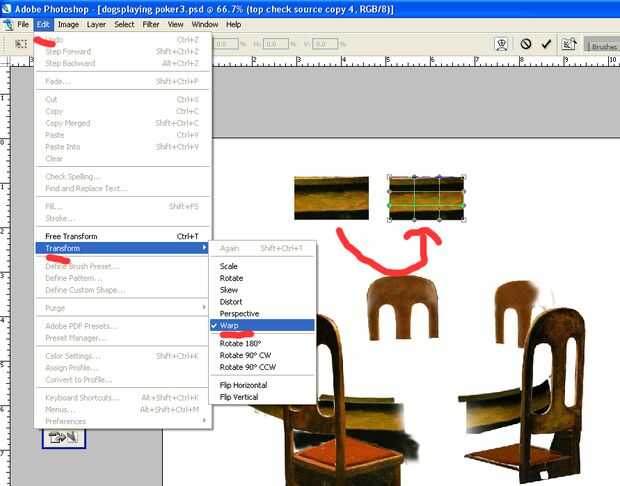620x486 pixels.
Task: Choose Scale in the Transform submenu
Action: (263, 266)
